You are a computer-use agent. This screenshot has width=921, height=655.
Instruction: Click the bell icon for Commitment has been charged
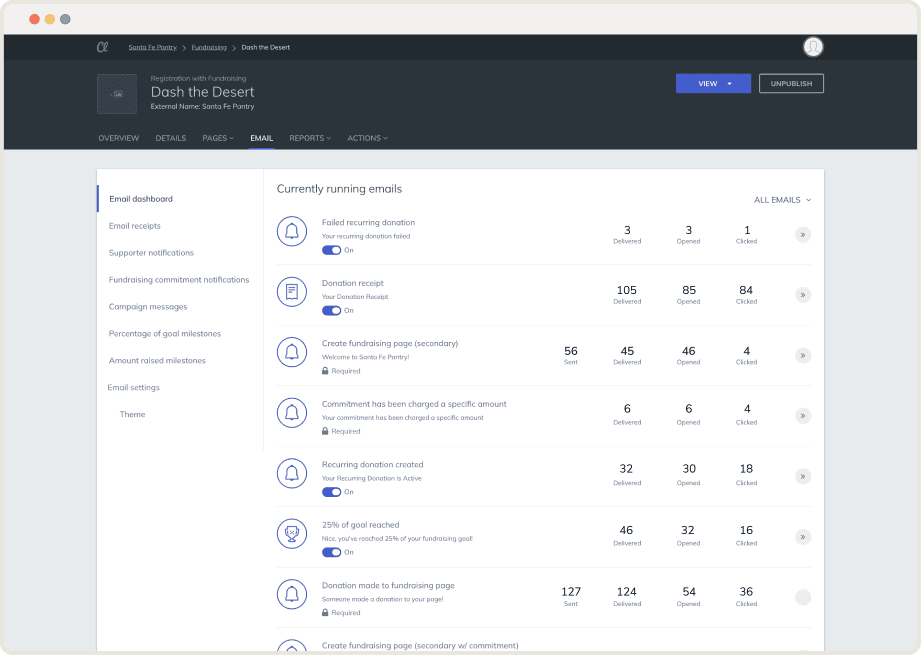click(x=292, y=412)
